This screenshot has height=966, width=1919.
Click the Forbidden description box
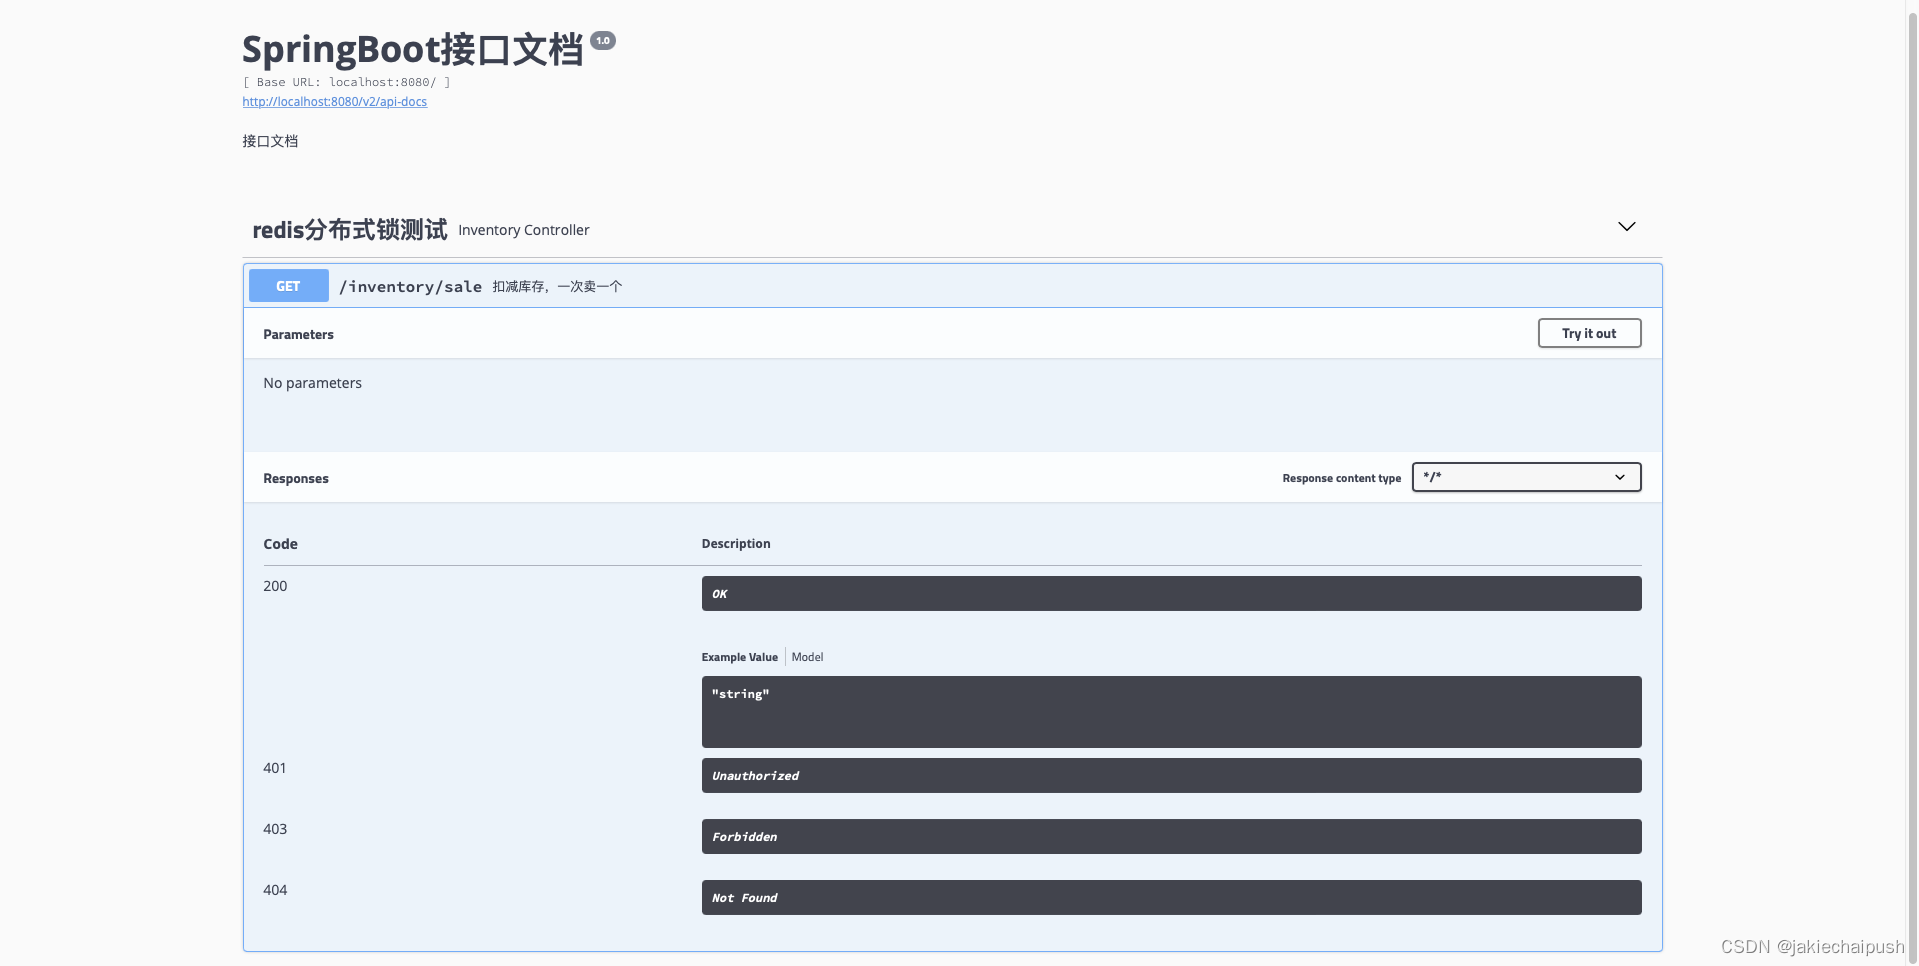(1171, 836)
